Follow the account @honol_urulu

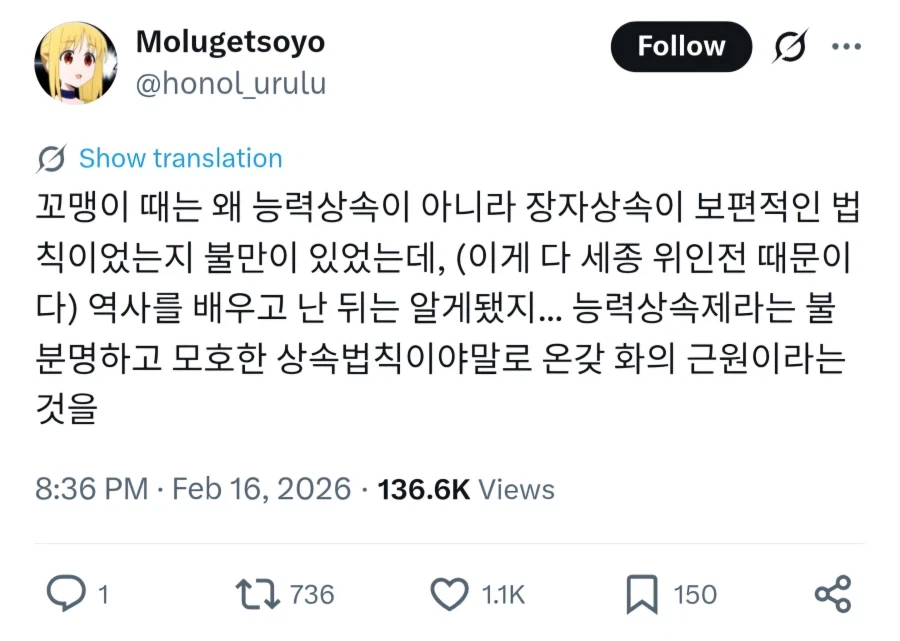[681, 46]
